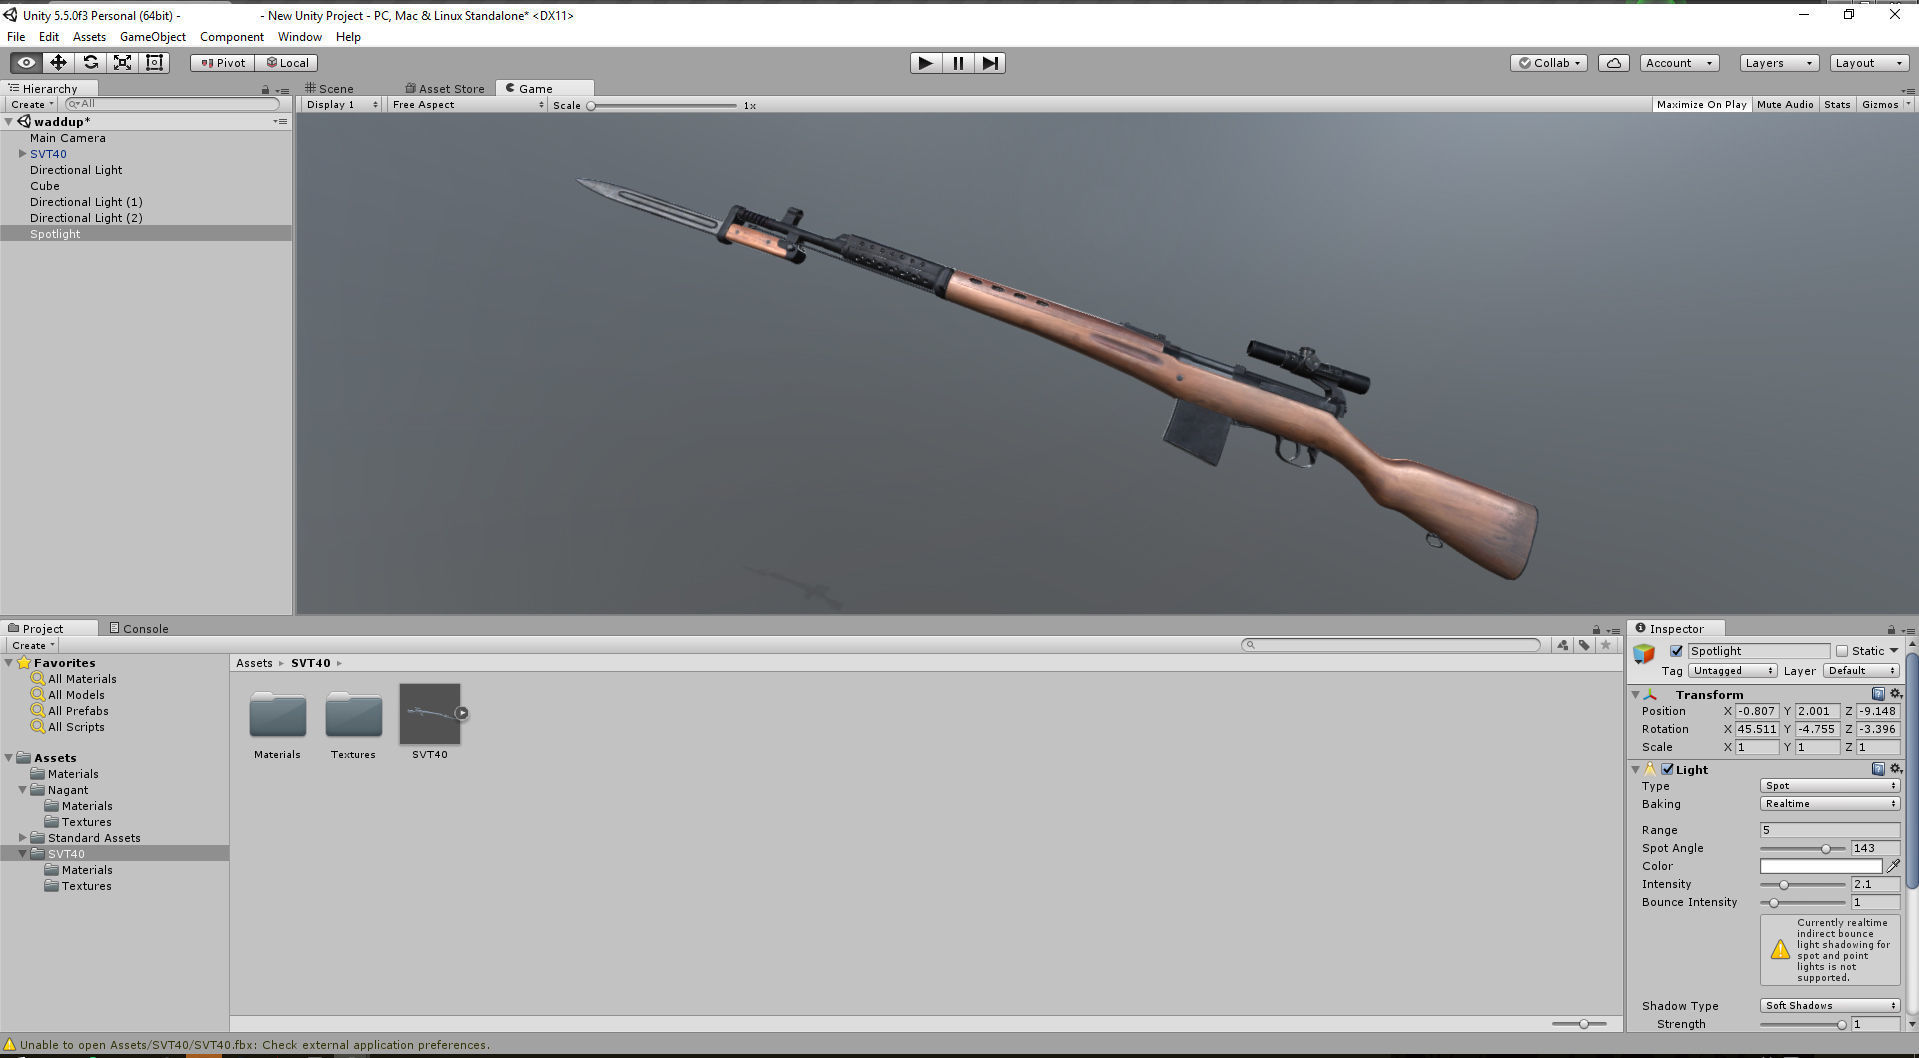Pause the game preview

click(x=957, y=62)
